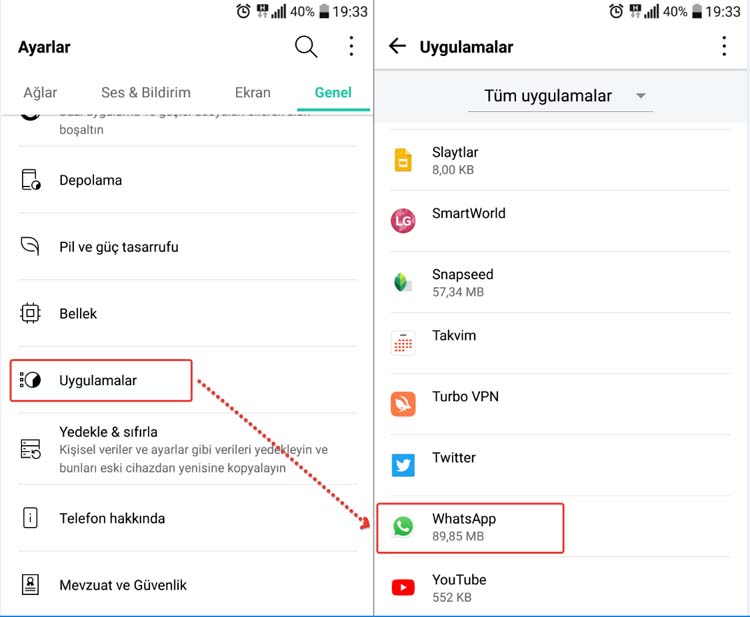Expand the Tüm uygulamalar dropdown

(560, 96)
